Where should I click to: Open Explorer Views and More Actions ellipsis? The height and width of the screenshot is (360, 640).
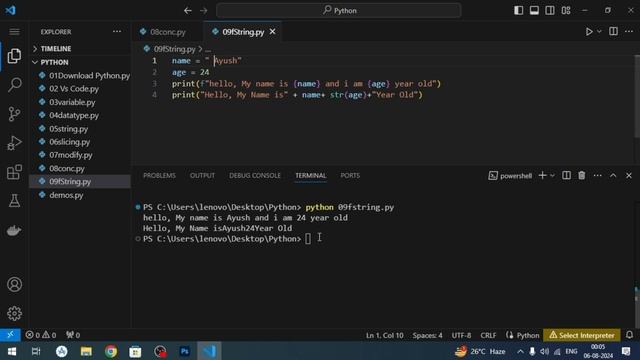[x=117, y=31]
